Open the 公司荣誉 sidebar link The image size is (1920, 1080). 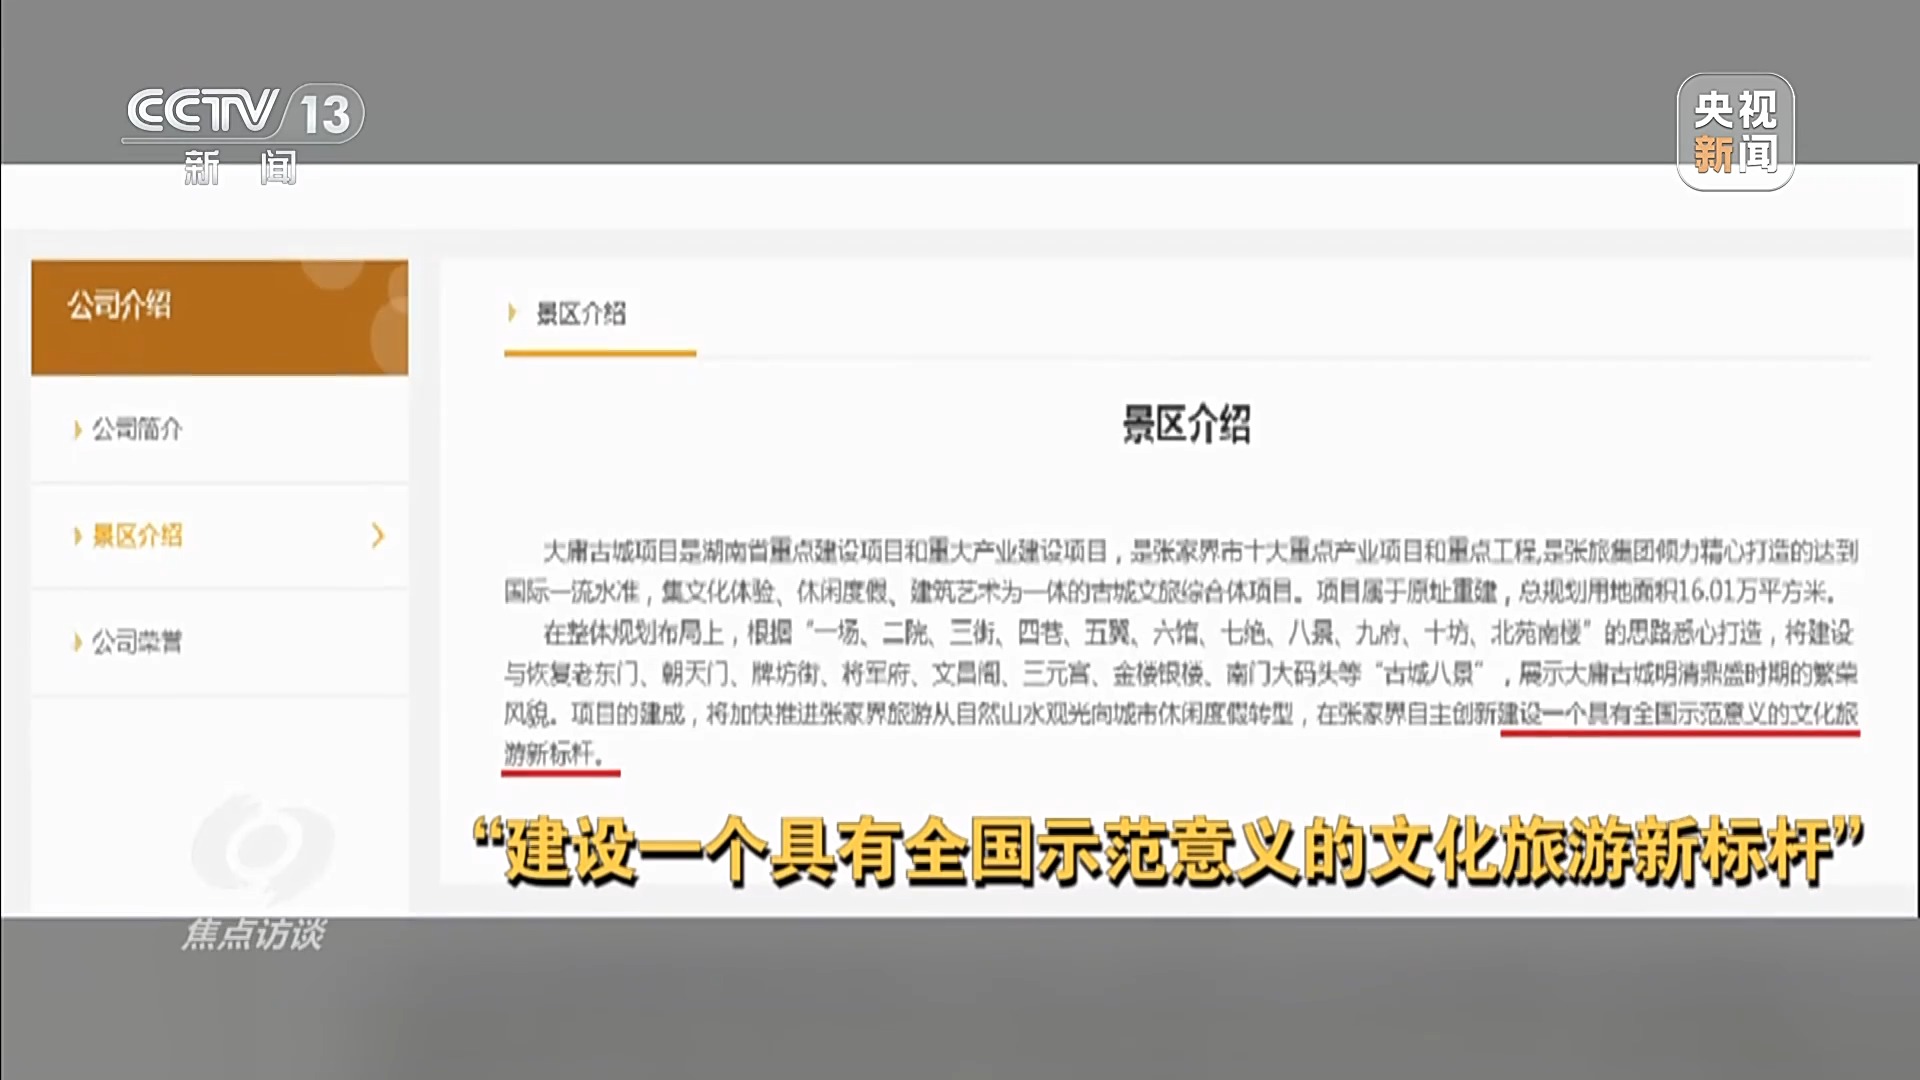(x=137, y=642)
